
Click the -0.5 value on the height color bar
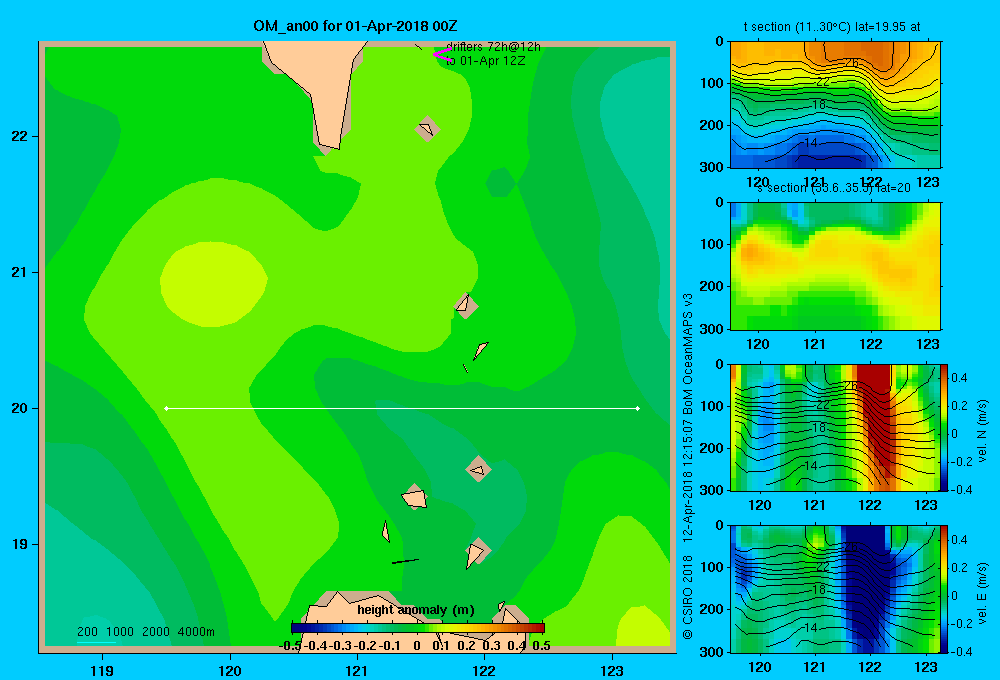tap(291, 646)
